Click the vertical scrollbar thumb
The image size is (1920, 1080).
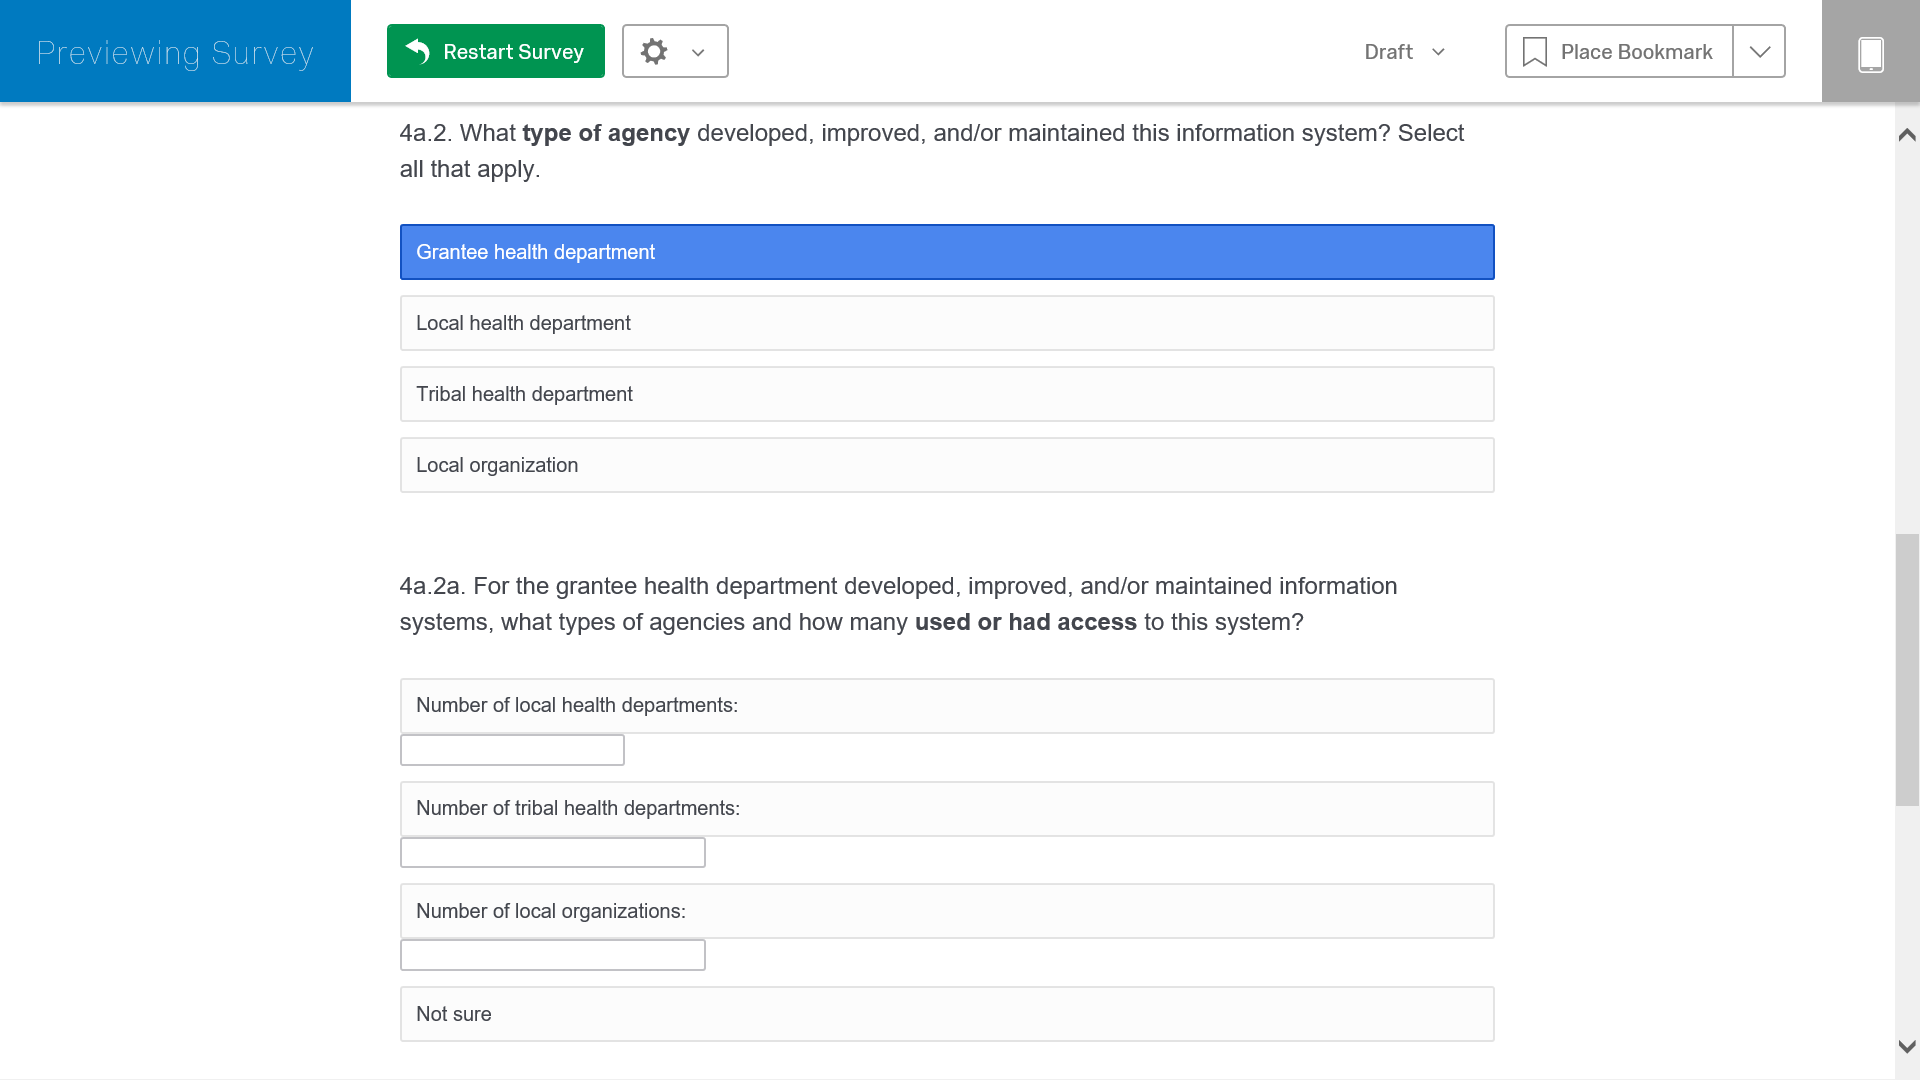(1907, 670)
